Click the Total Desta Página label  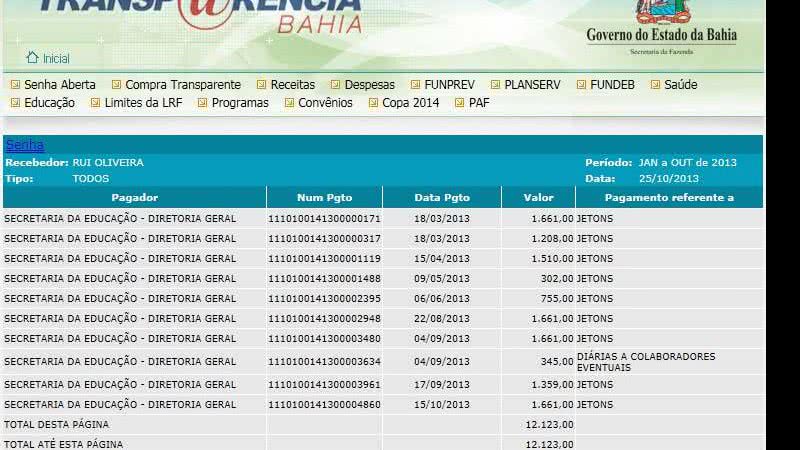(x=57, y=424)
